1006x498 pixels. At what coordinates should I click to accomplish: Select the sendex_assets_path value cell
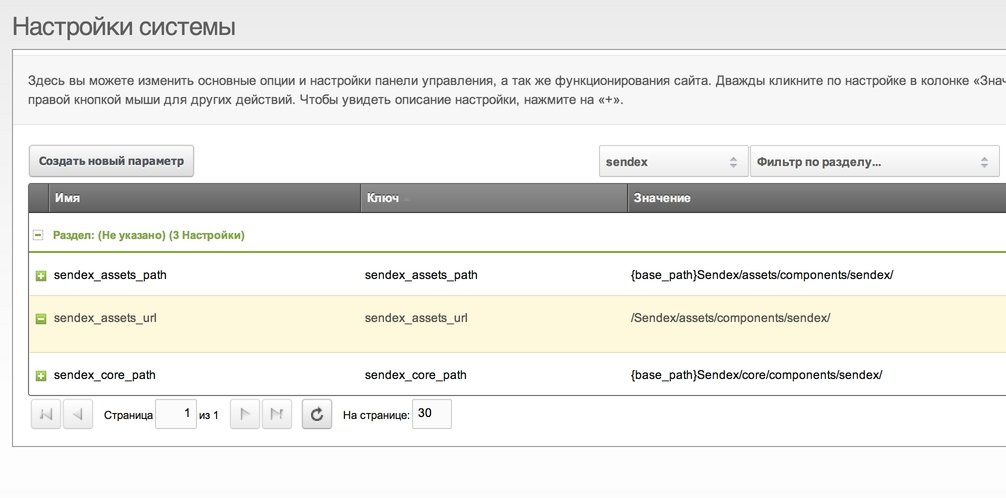761,274
